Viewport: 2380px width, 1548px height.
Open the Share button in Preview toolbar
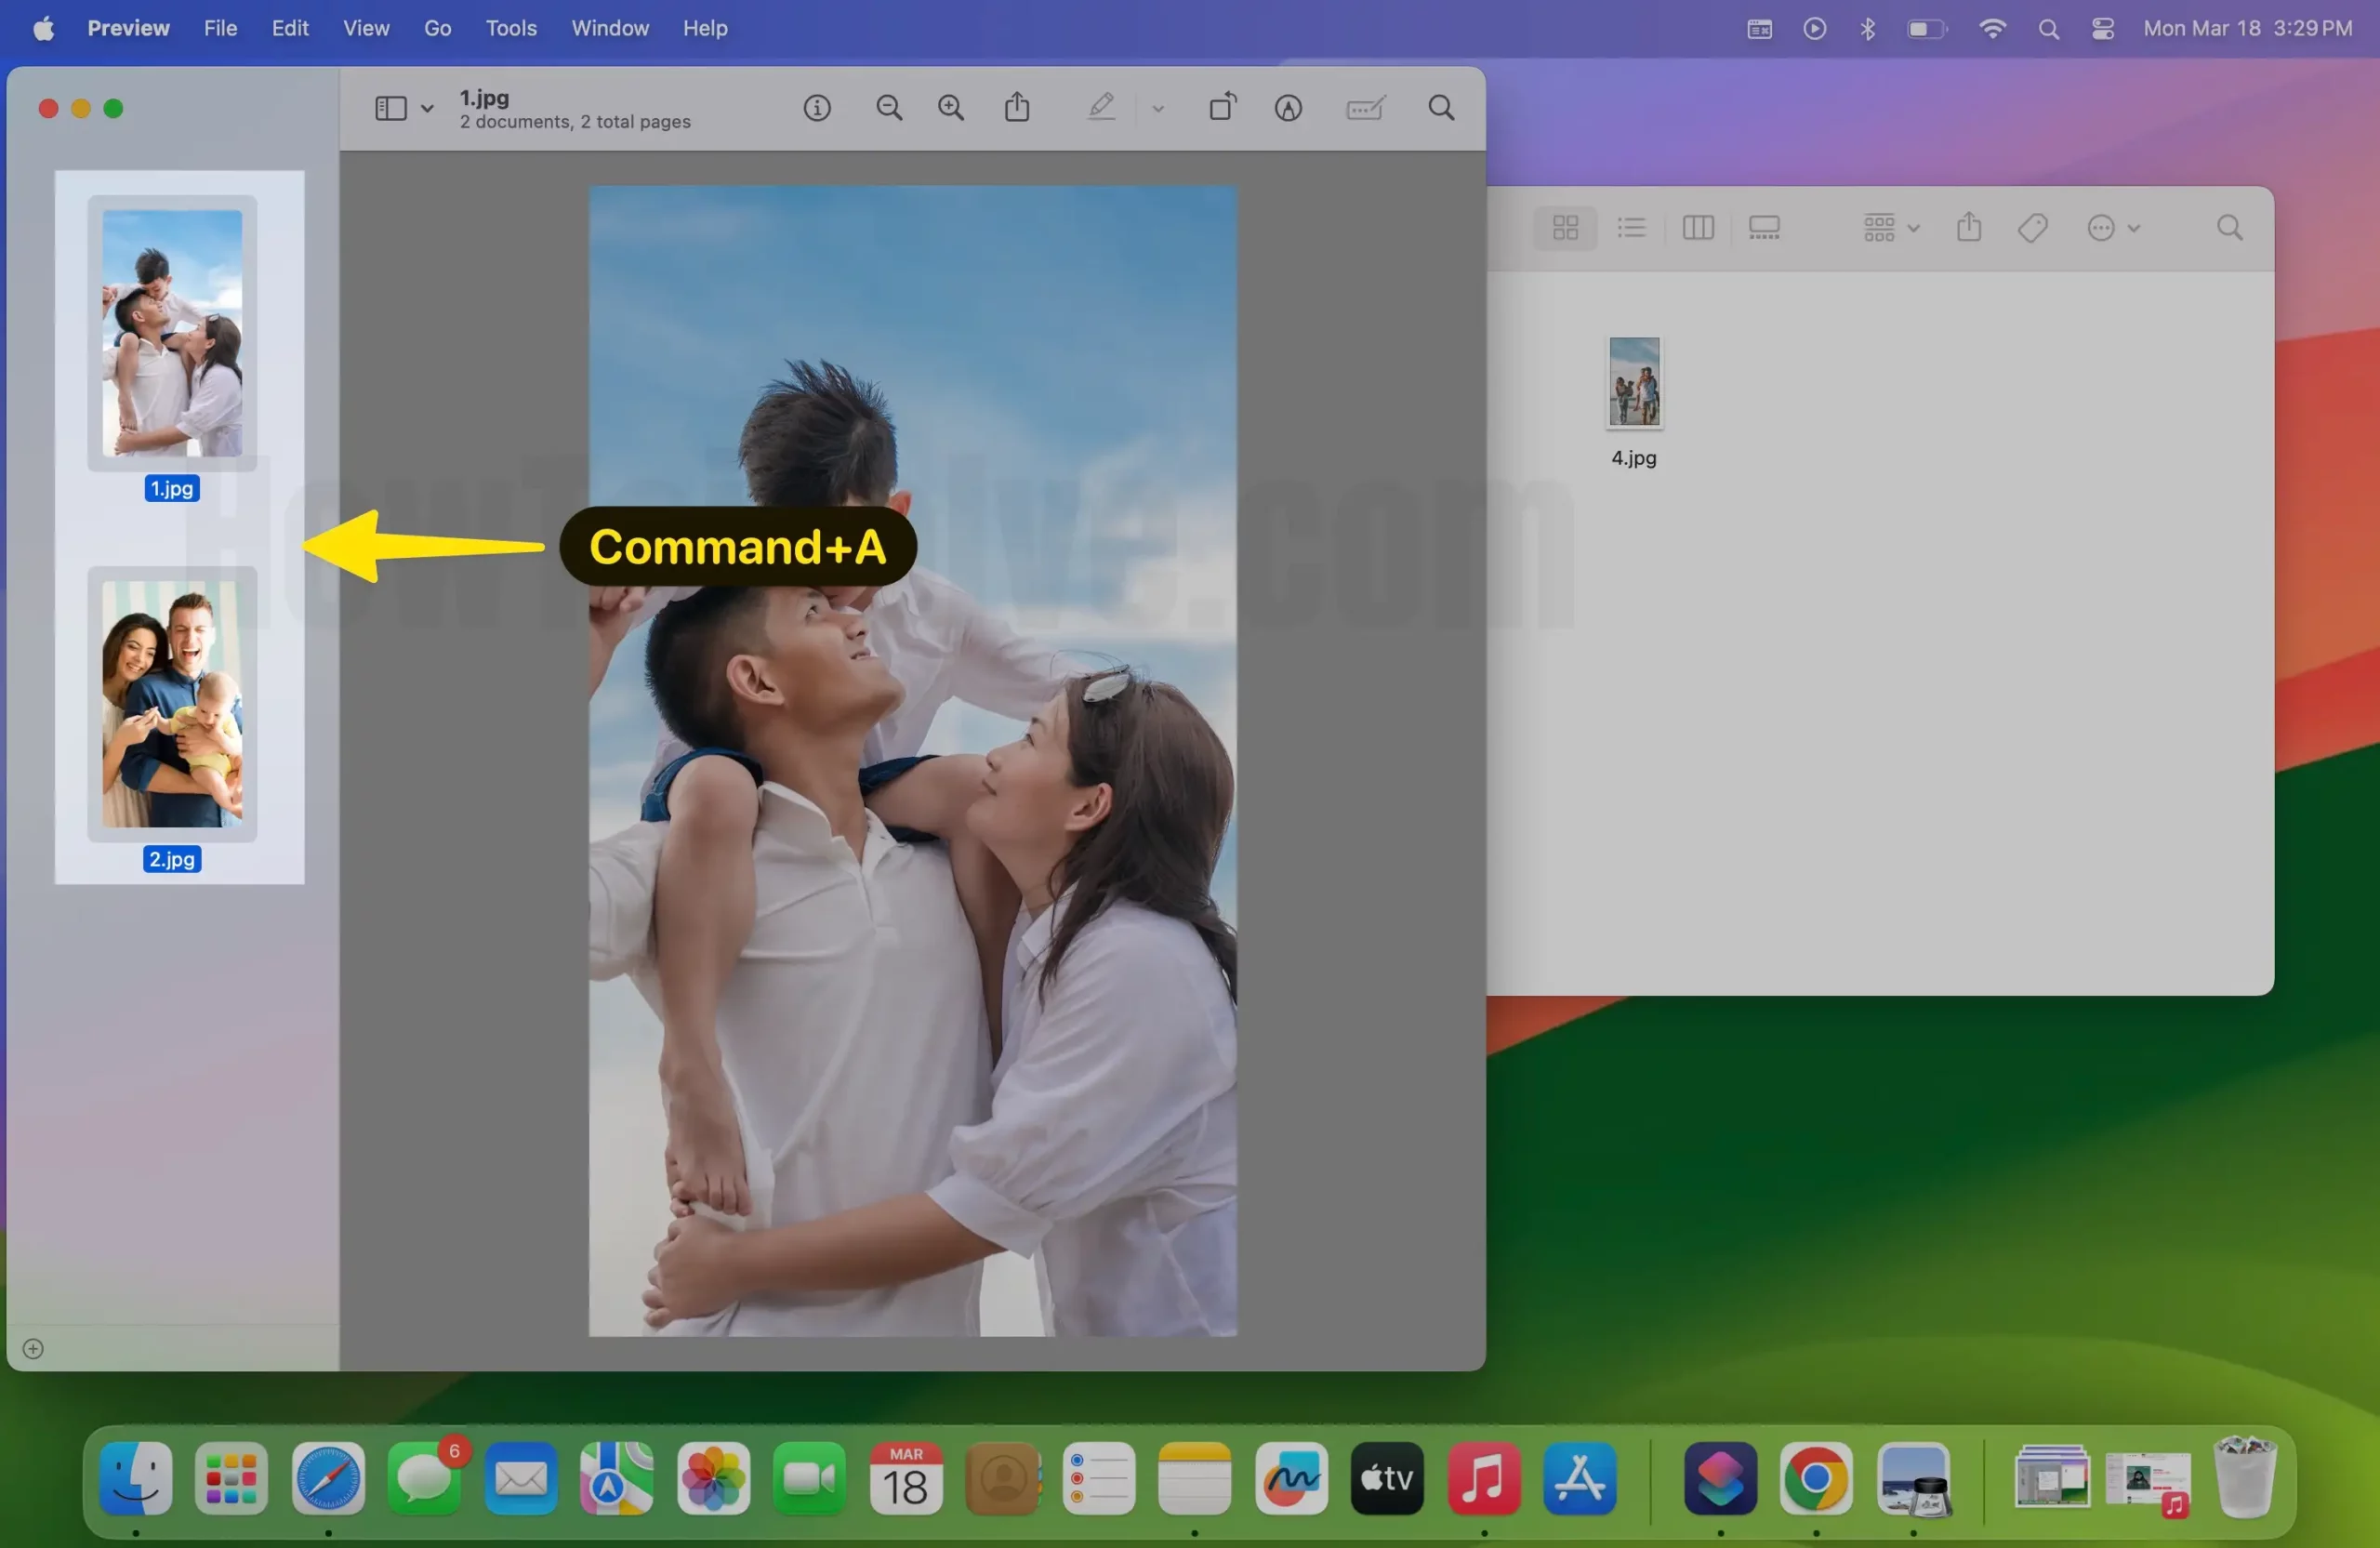(x=1017, y=107)
